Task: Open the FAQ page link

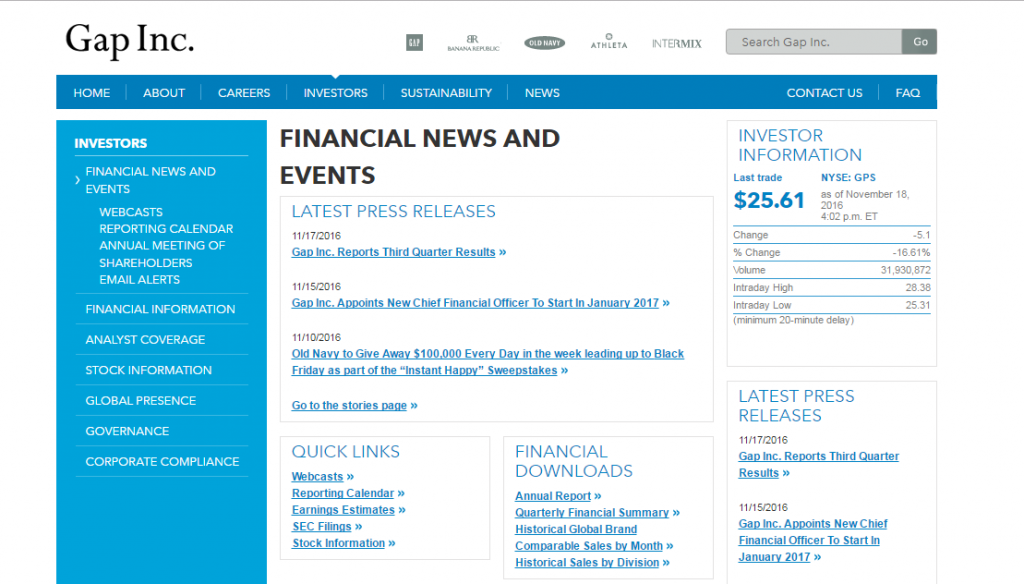Action: (907, 93)
